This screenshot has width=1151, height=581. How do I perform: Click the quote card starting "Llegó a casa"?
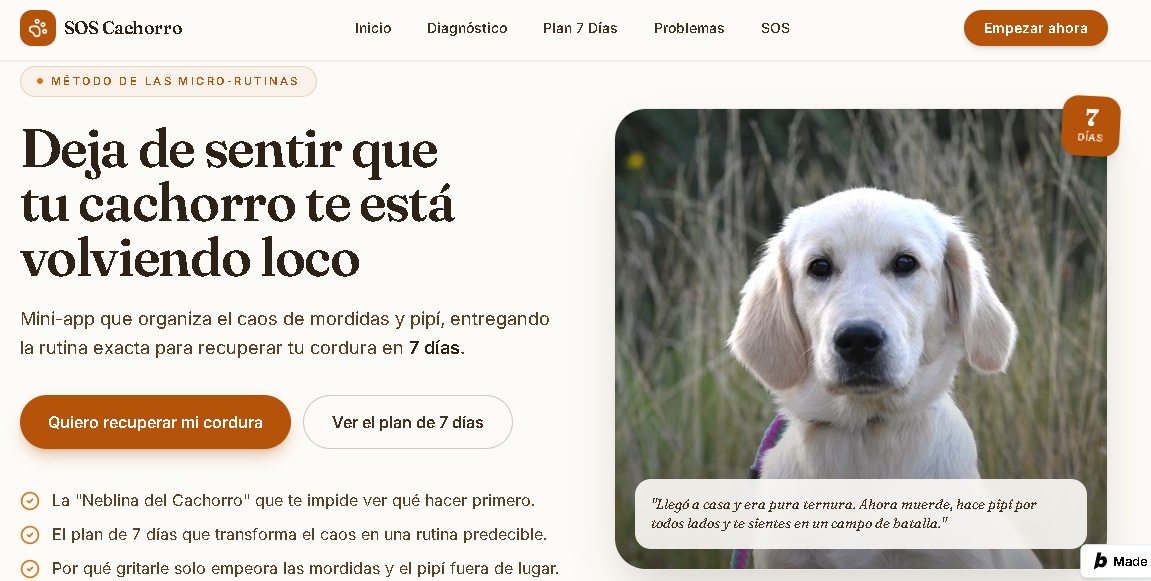(860, 513)
